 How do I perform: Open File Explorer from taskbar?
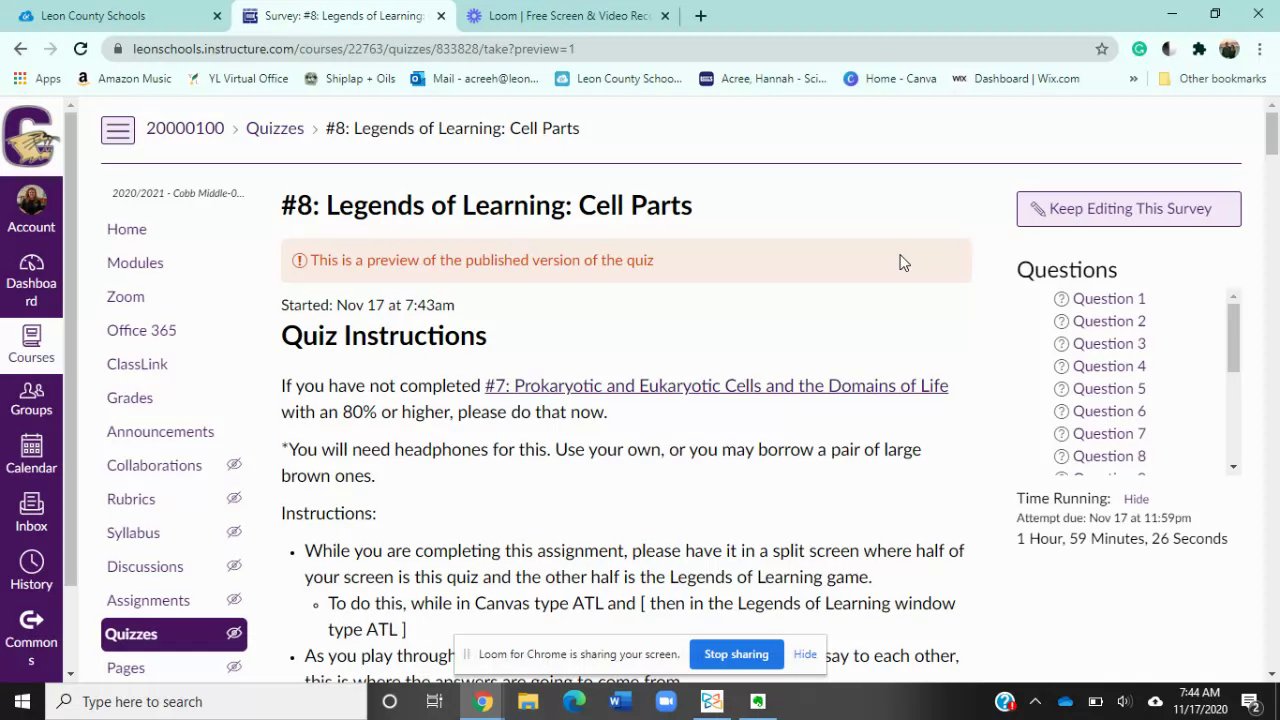(x=527, y=701)
